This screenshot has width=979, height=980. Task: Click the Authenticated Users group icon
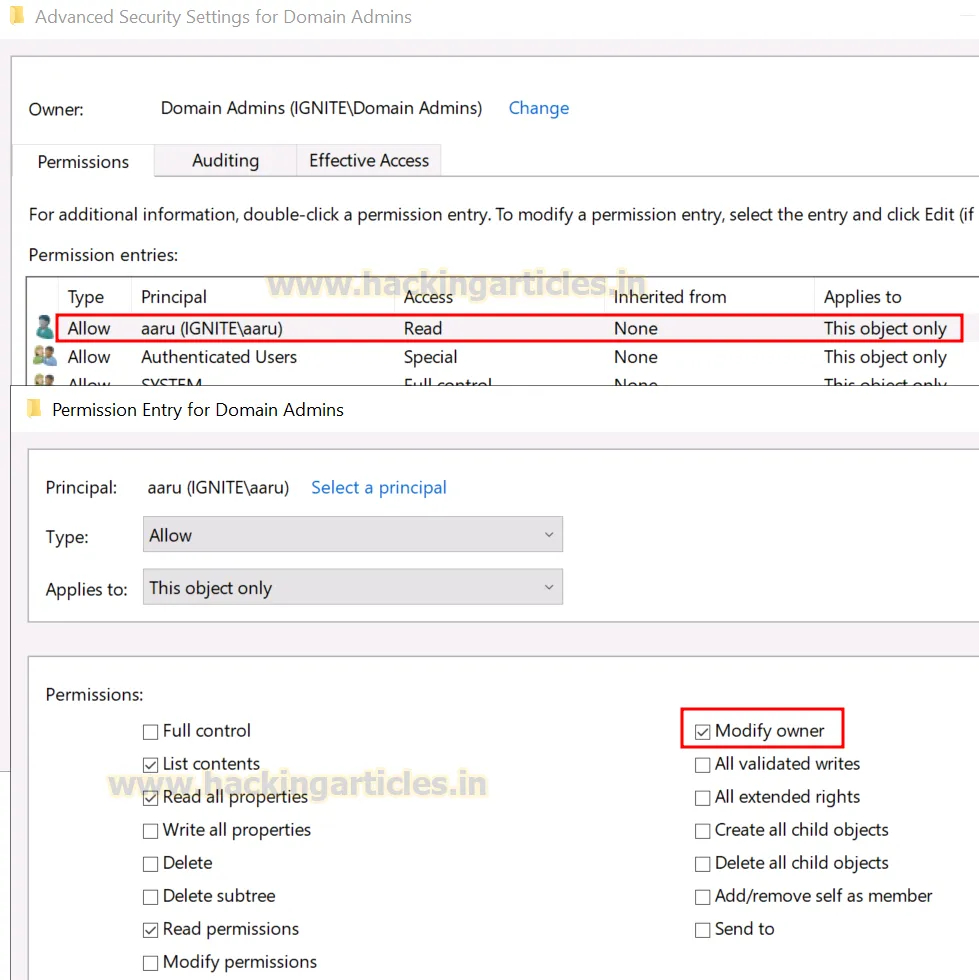point(43,357)
